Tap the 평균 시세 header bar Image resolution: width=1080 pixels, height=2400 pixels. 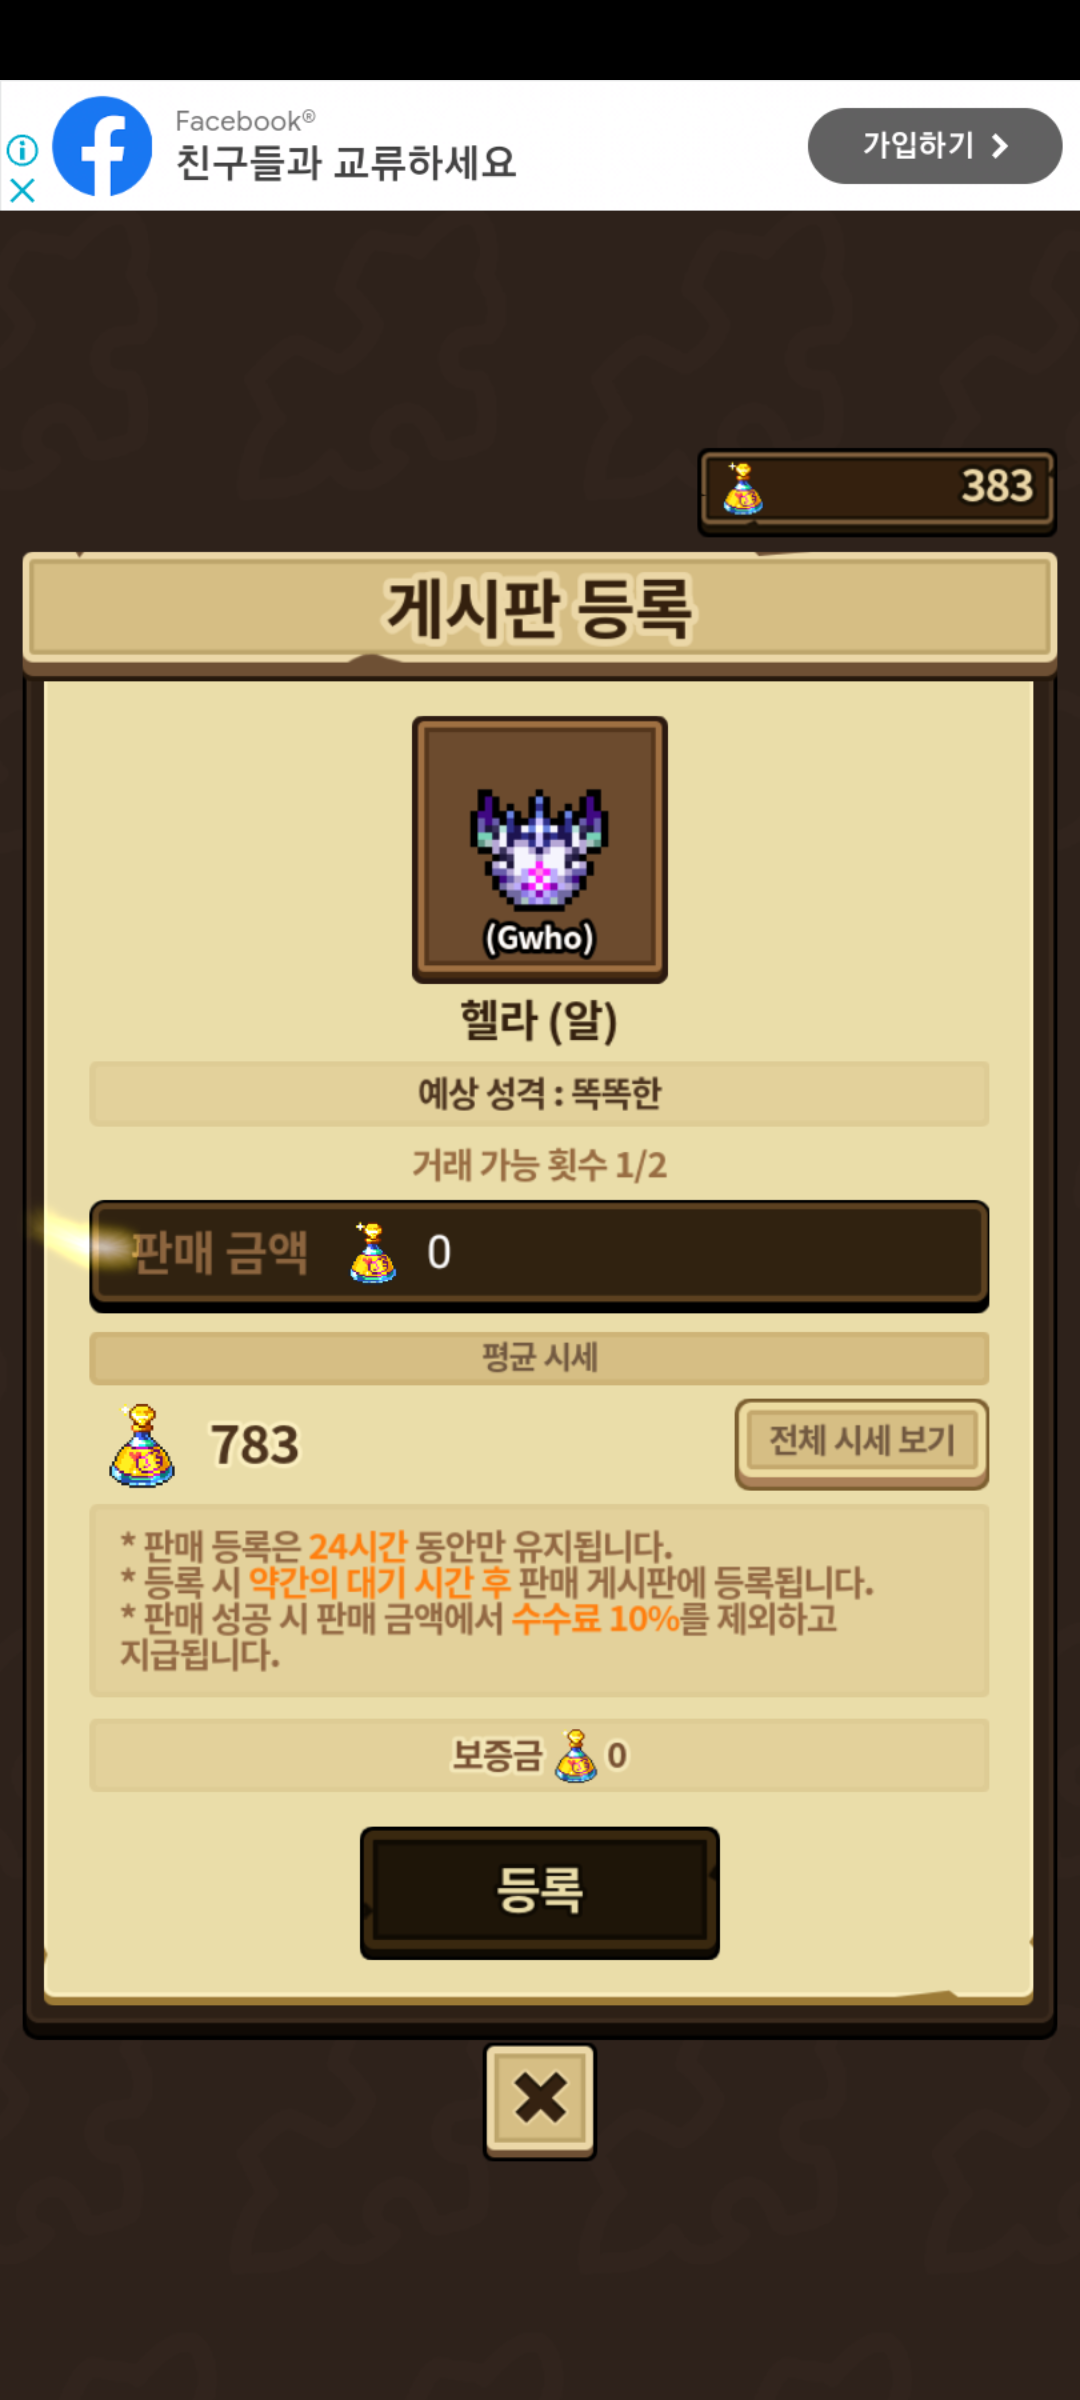point(539,1358)
